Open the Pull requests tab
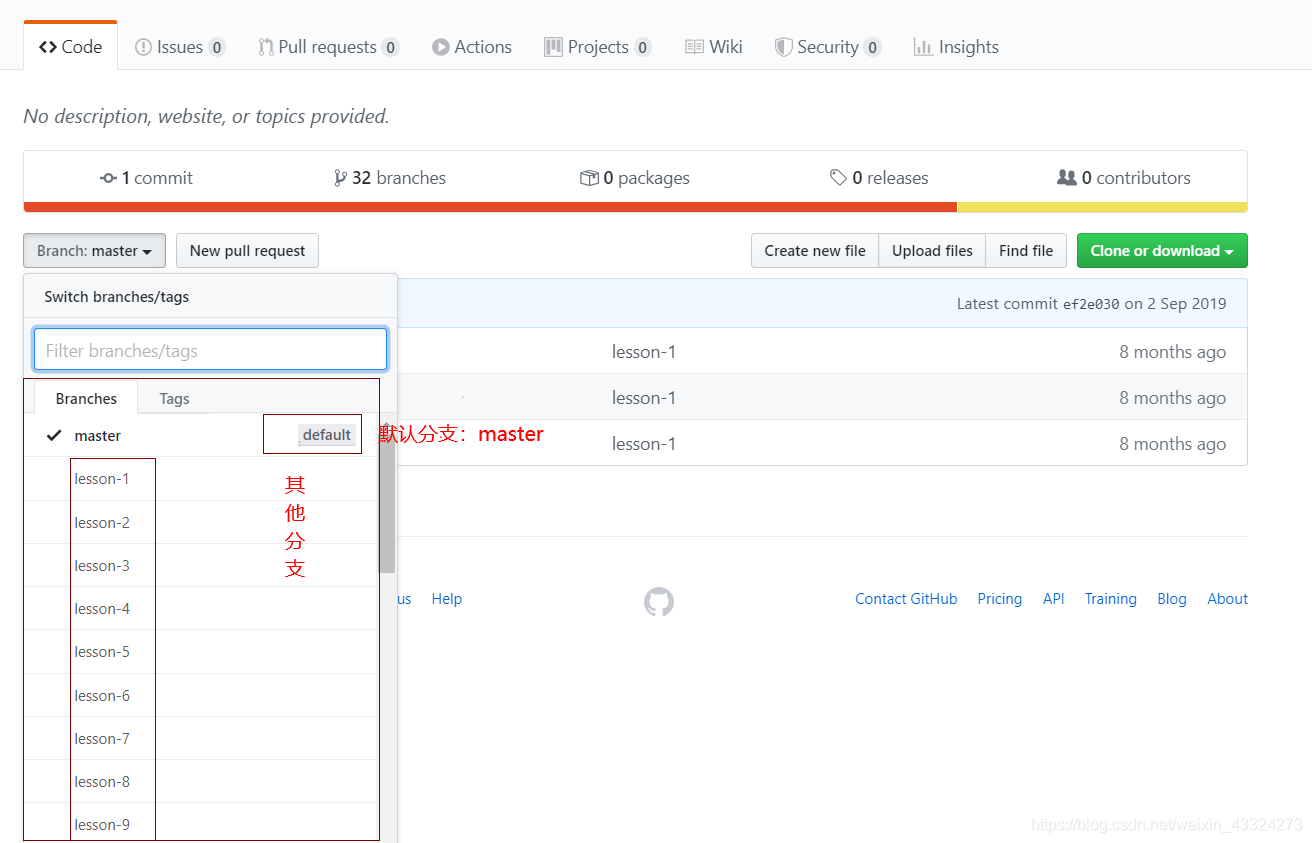1312x843 pixels. click(328, 47)
